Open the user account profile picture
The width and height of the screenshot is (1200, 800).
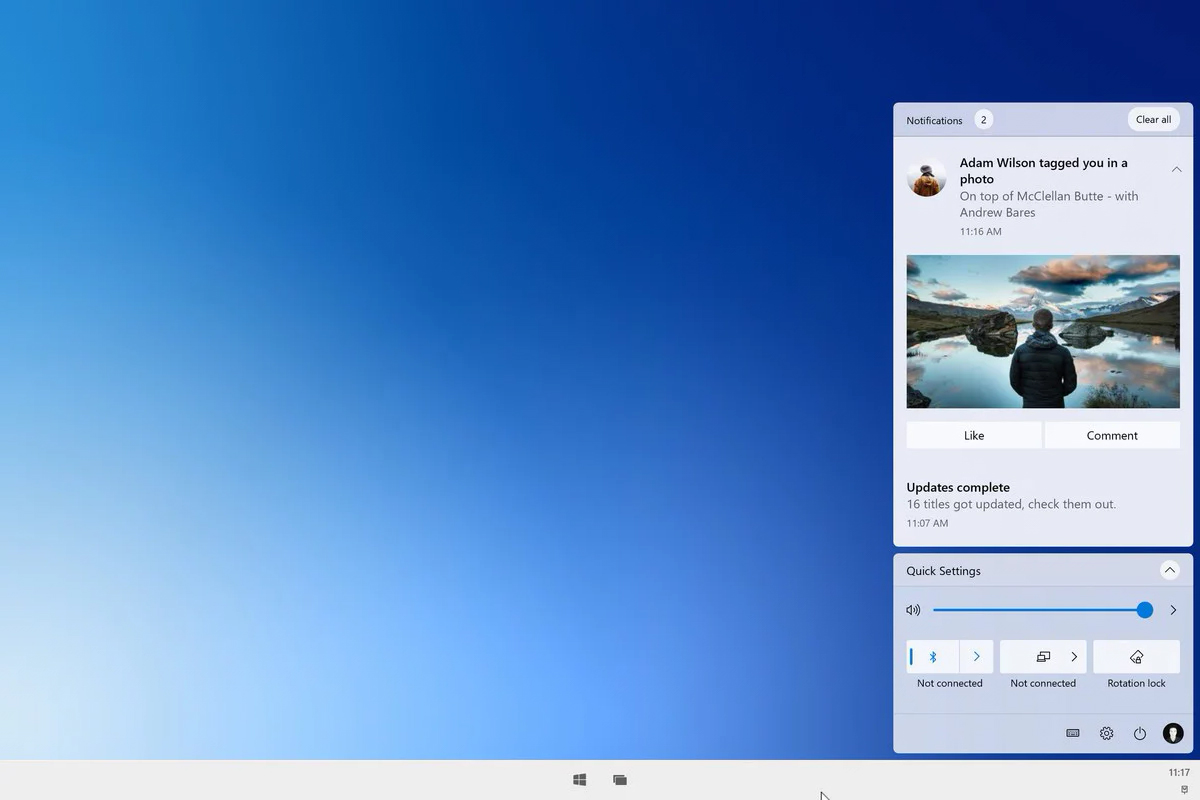[x=1173, y=733]
